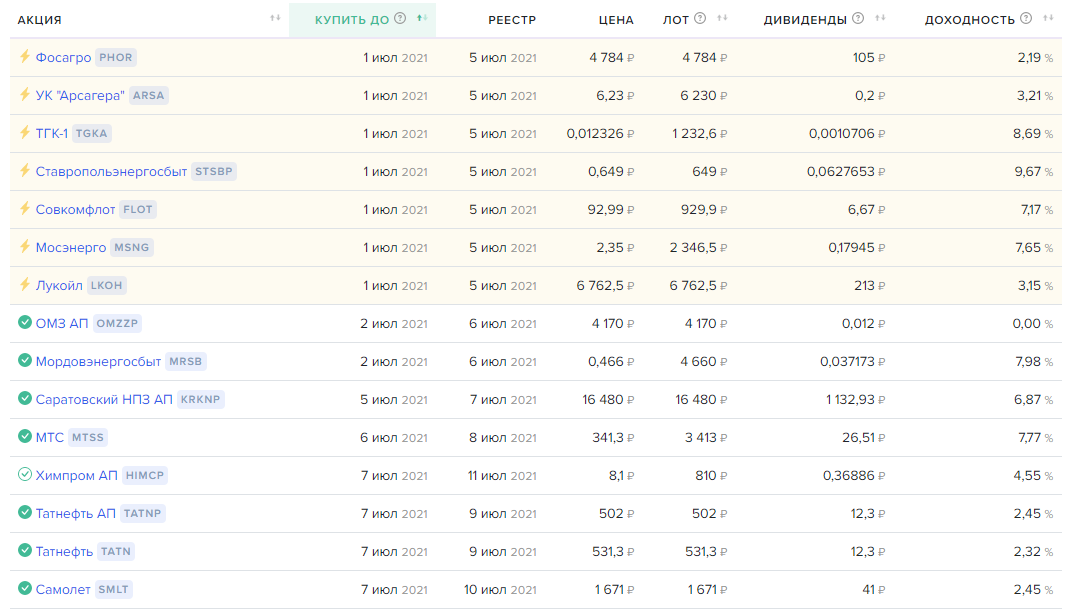Sort table by Доходность column arrows
Screen dimensions: 1070x609
point(1048,18)
